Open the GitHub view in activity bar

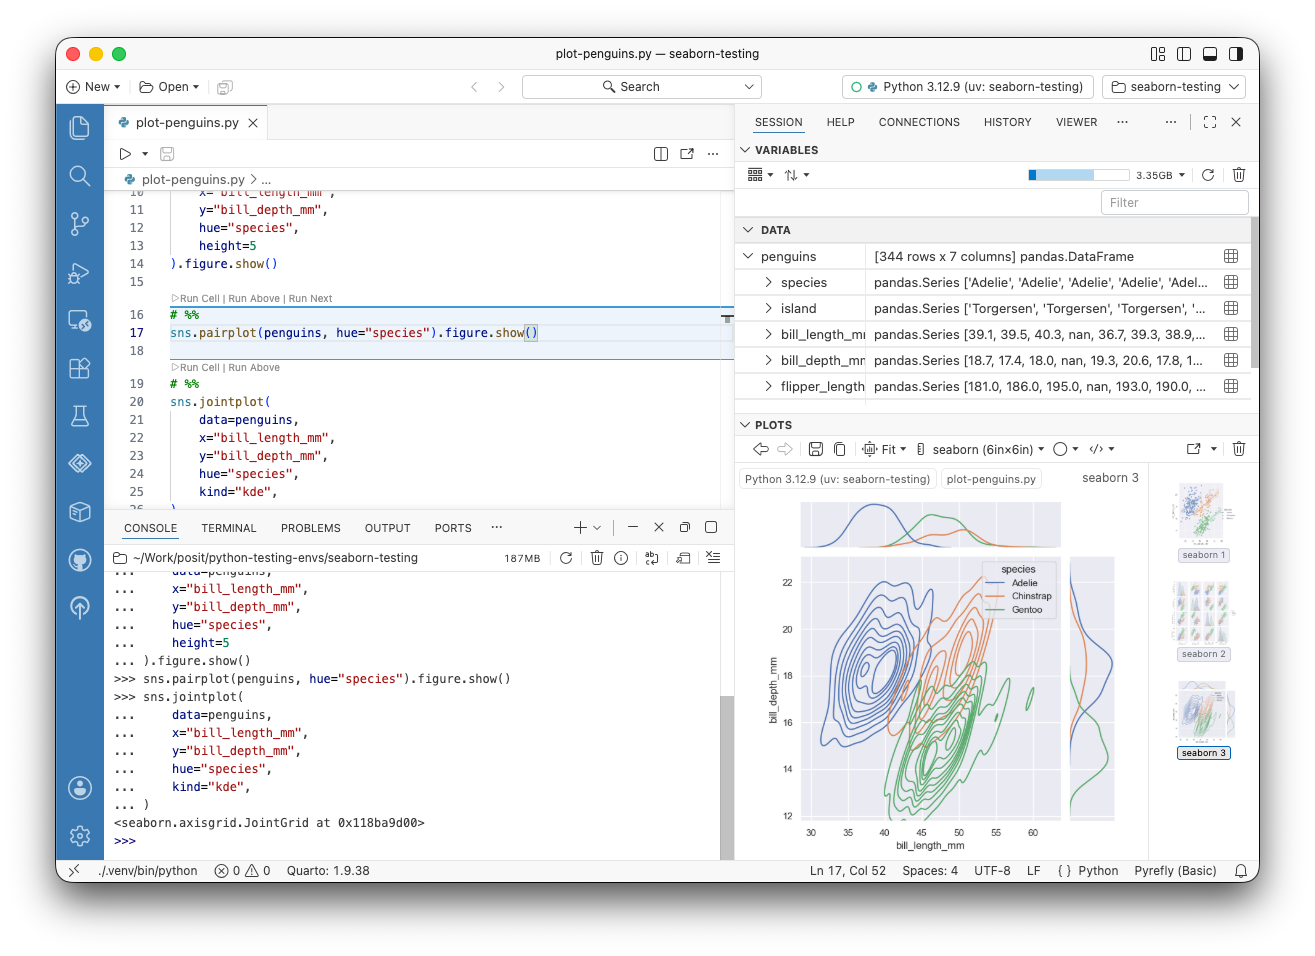click(80, 560)
